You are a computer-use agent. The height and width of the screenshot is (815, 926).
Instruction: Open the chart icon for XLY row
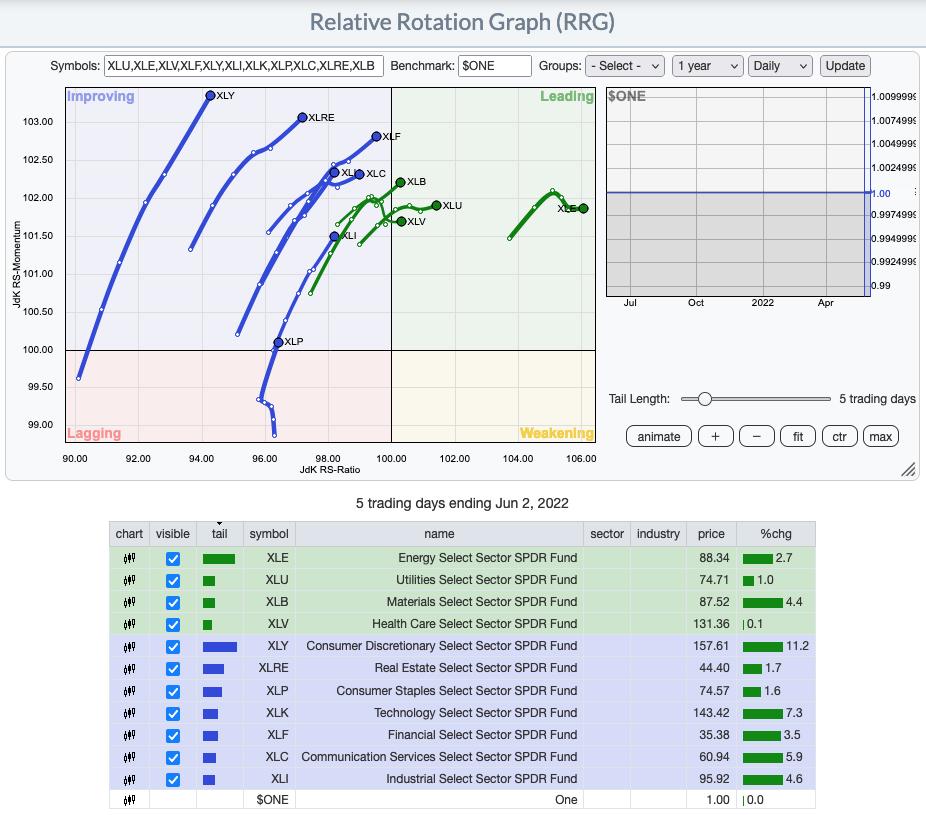click(129, 647)
